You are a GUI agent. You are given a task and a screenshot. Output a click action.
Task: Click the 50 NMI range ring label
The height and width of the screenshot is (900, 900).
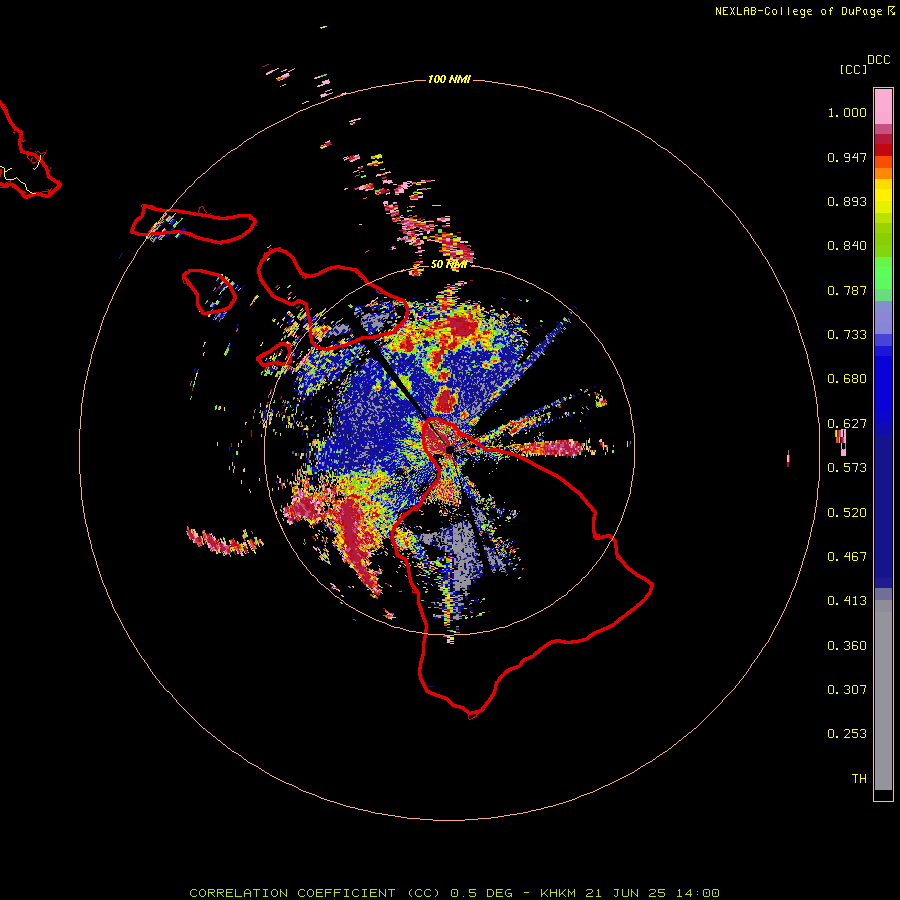(x=449, y=264)
